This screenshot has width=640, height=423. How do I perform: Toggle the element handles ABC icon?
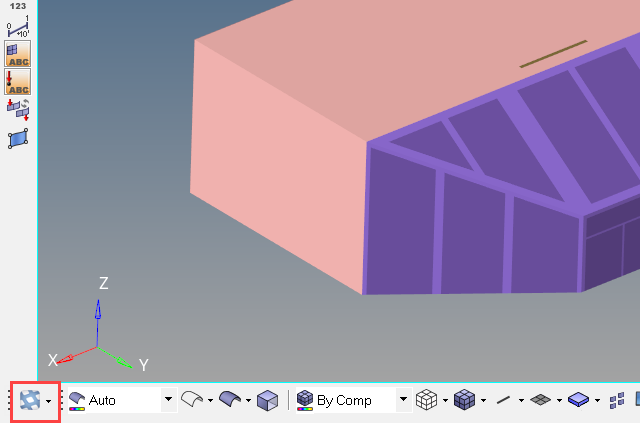[18, 54]
